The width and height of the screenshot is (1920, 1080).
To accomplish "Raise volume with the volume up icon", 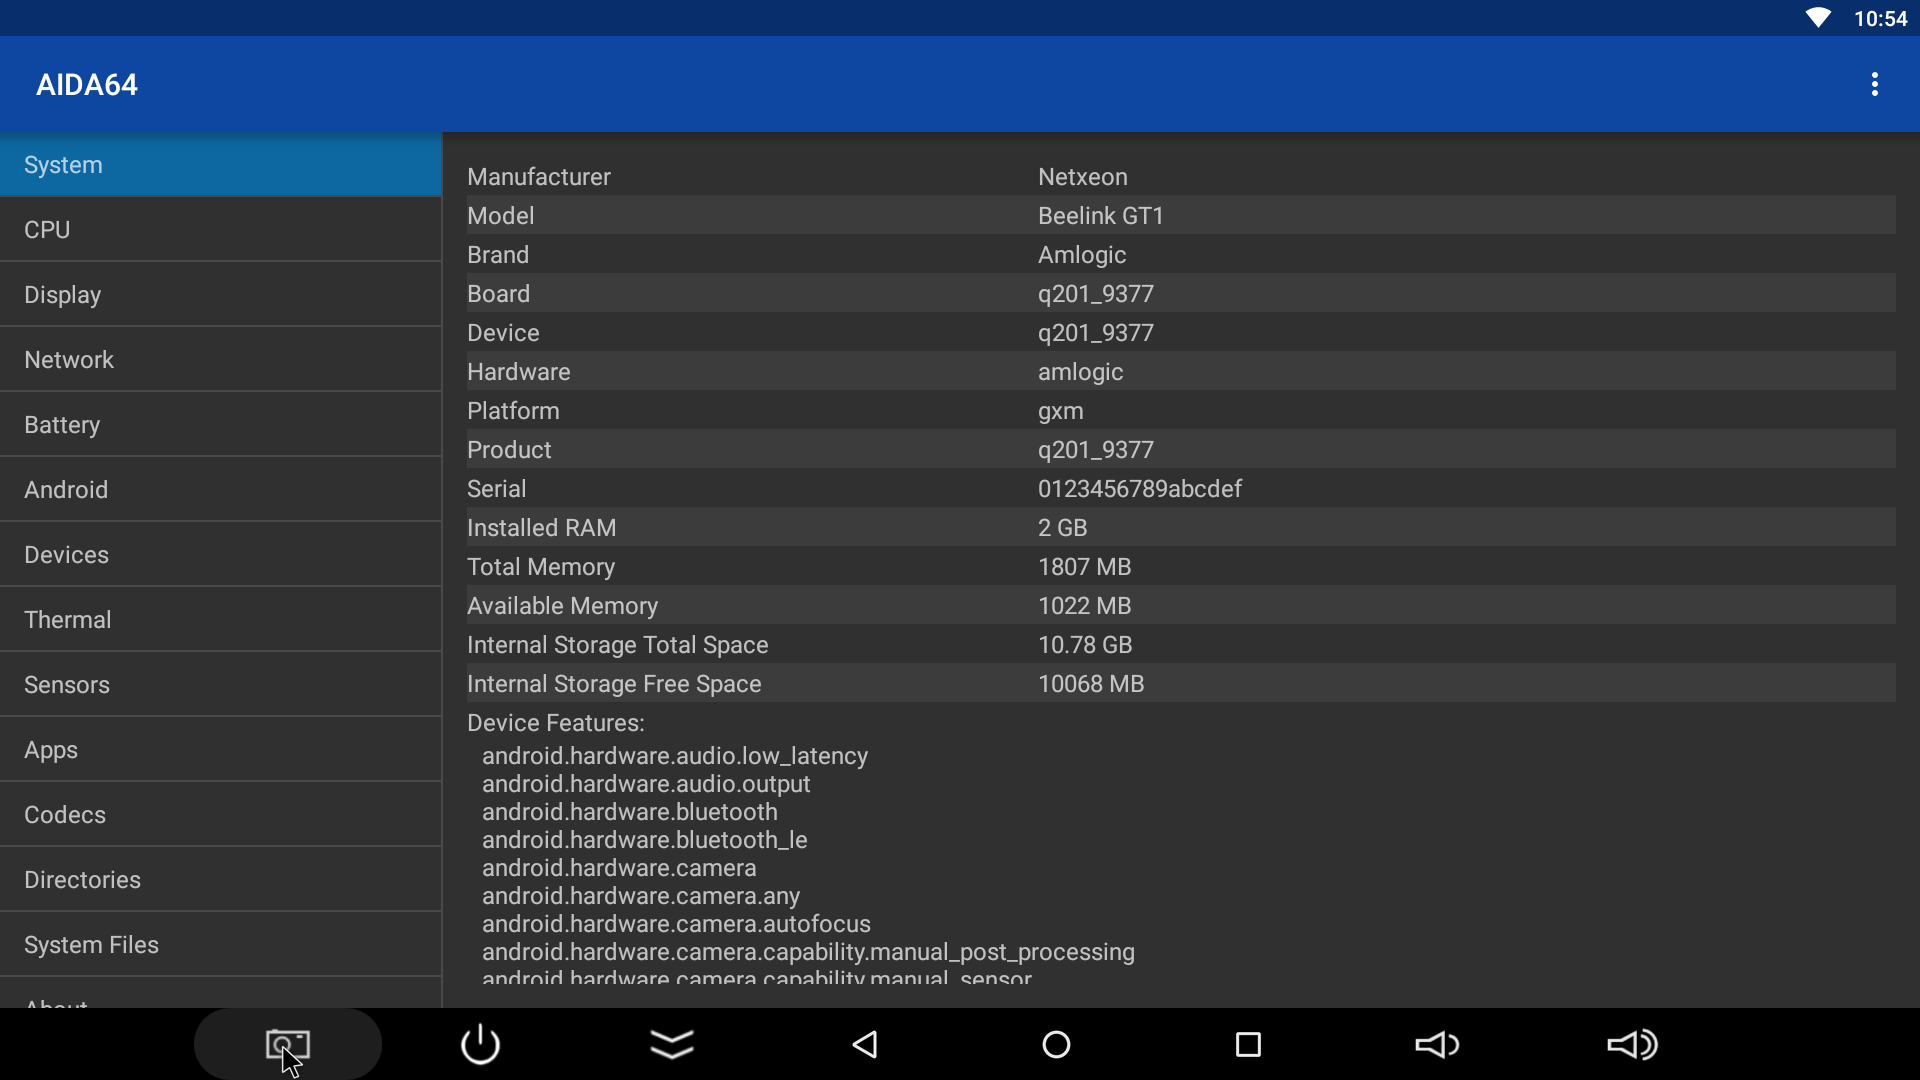I will click(1632, 1045).
